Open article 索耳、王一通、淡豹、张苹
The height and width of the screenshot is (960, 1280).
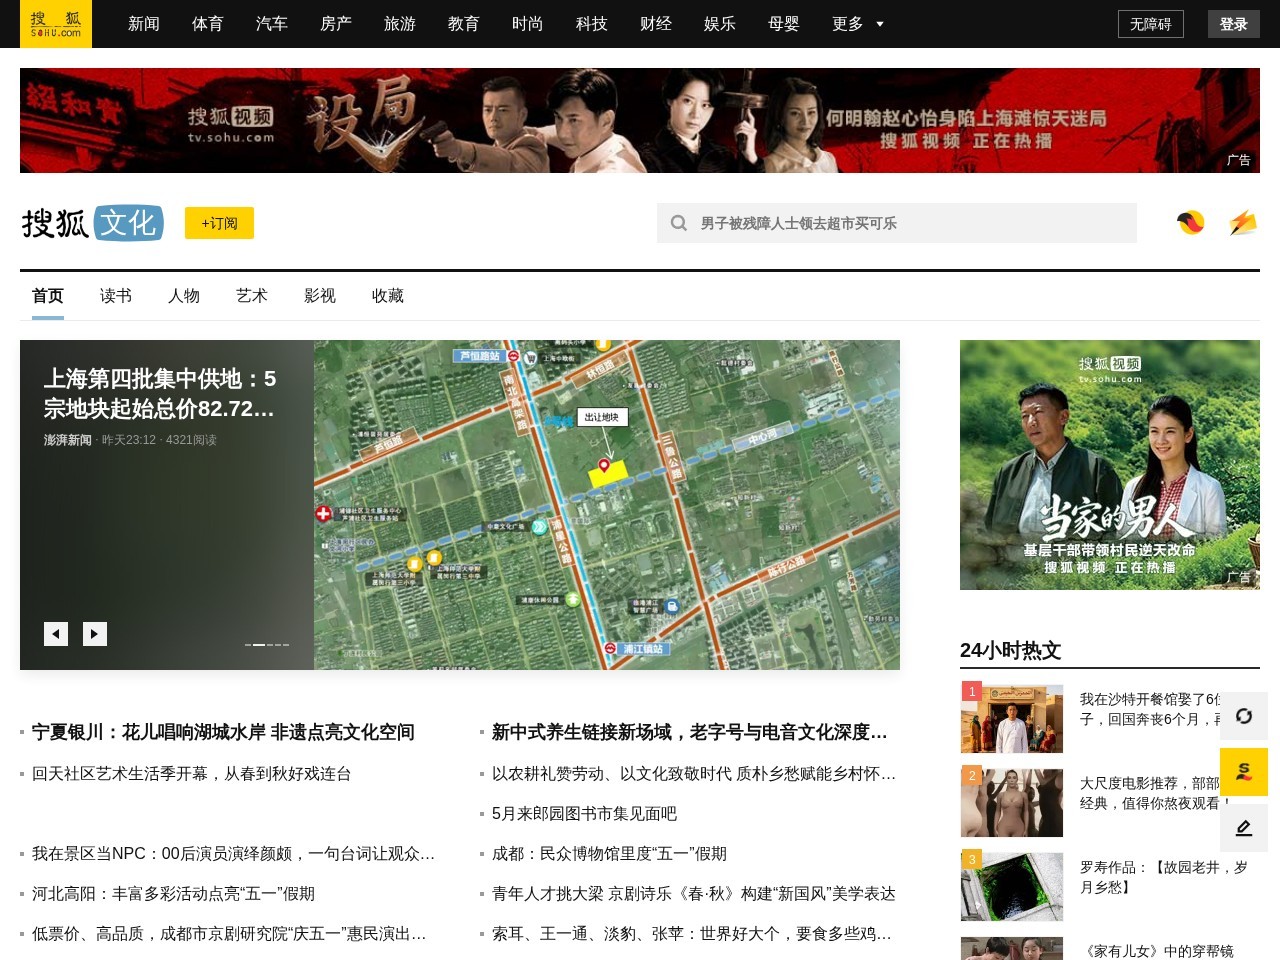[692, 934]
